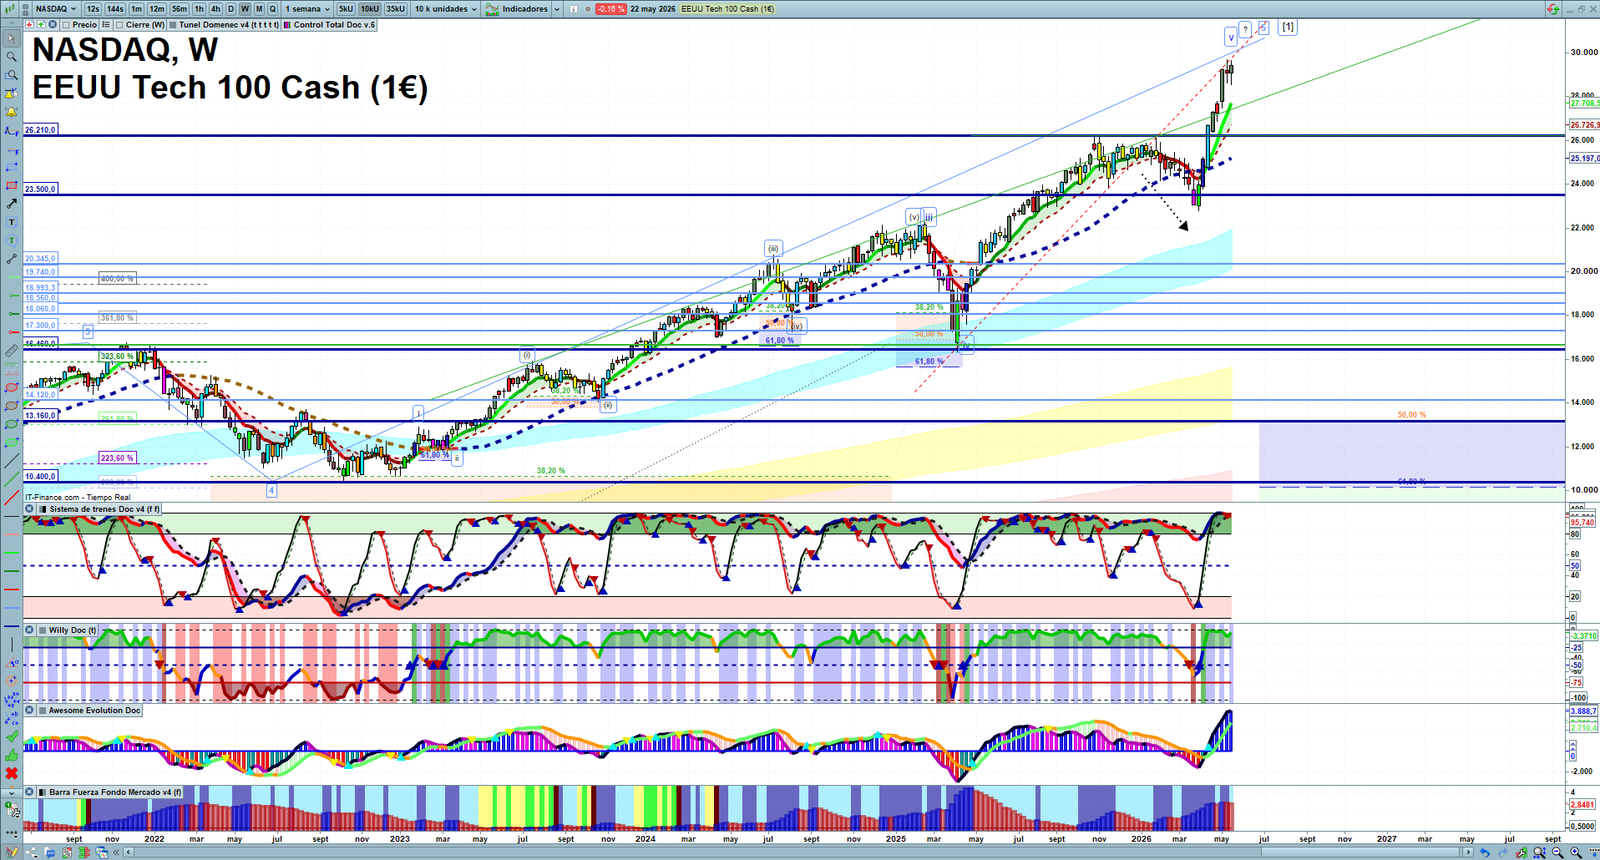Click the red plus add-indicator icon
Viewport: 1600px width, 860px height.
click(x=30, y=25)
